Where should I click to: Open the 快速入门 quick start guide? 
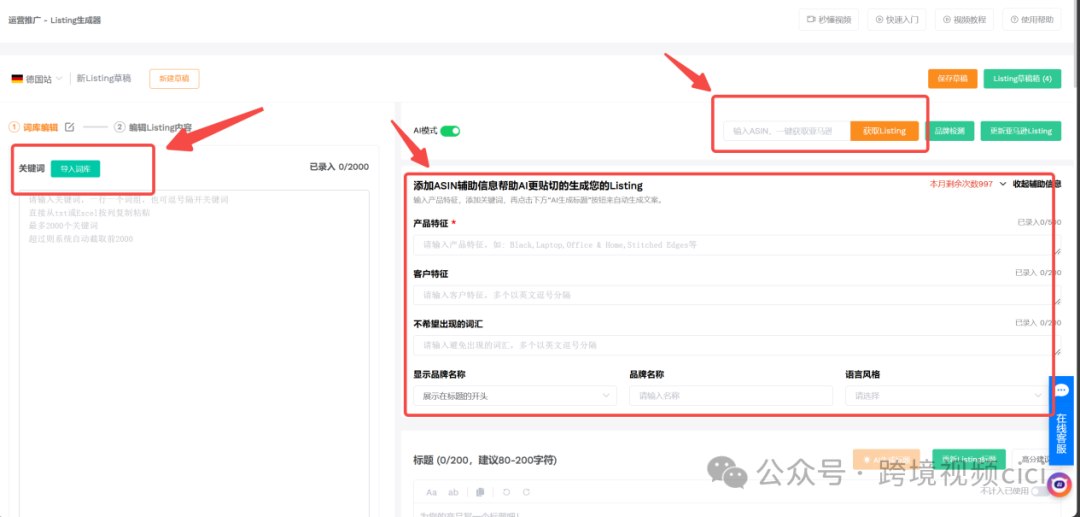[897, 19]
